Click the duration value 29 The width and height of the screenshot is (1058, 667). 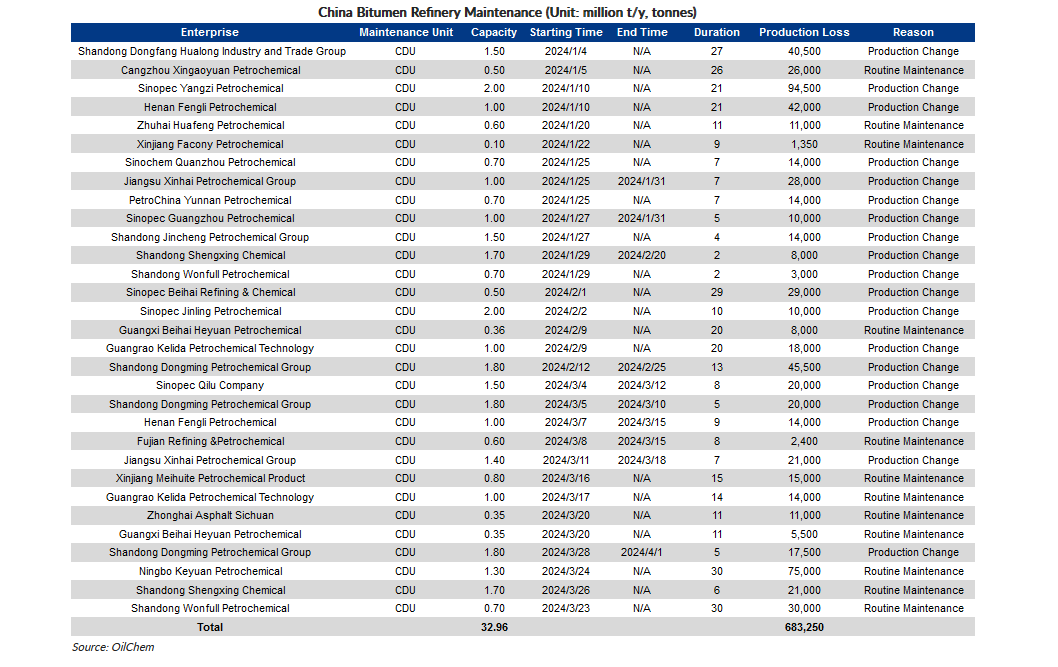click(717, 293)
